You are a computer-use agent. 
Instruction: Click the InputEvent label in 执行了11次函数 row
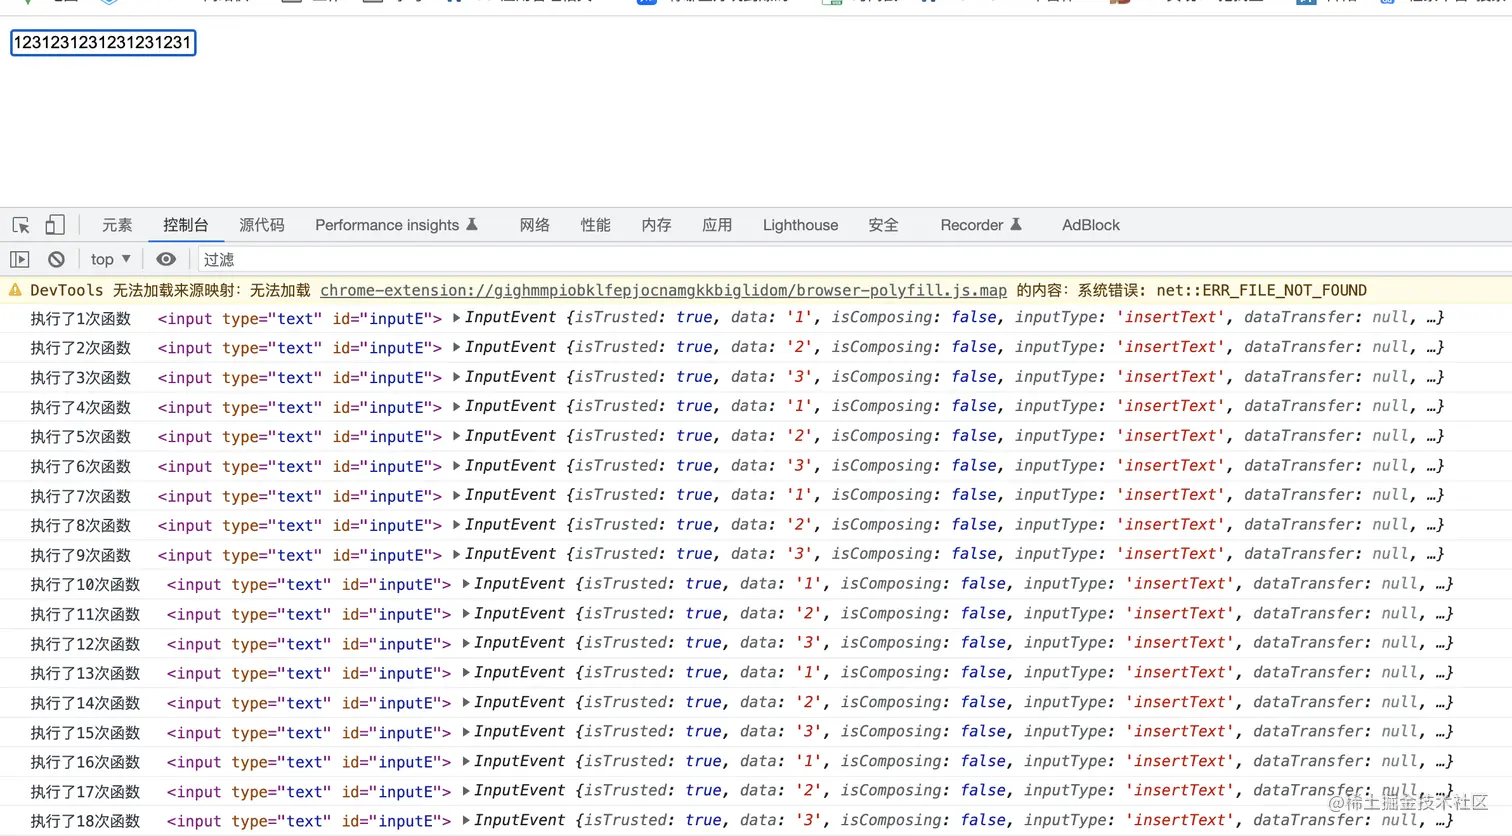(519, 614)
